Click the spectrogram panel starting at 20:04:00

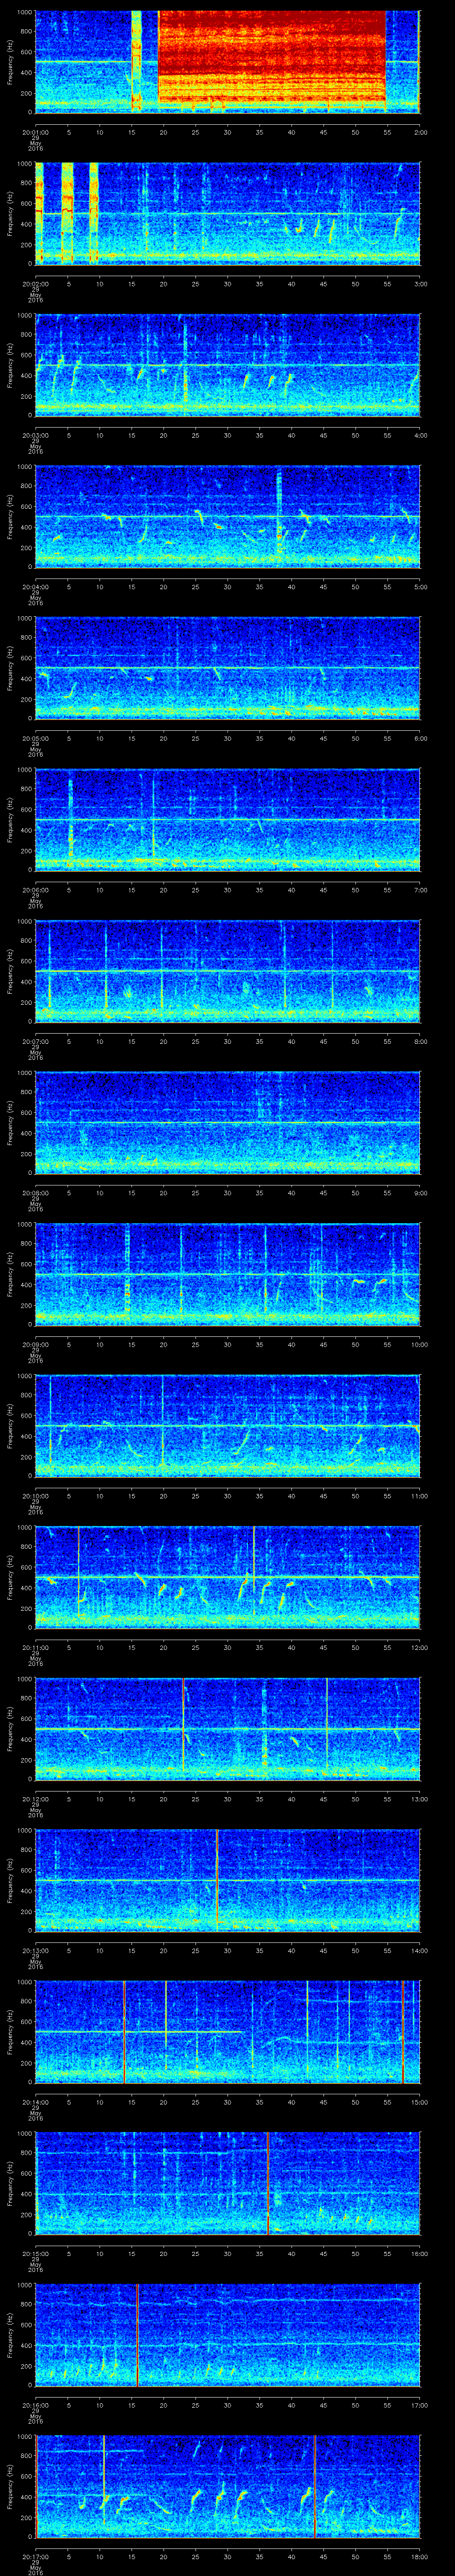coord(227,517)
